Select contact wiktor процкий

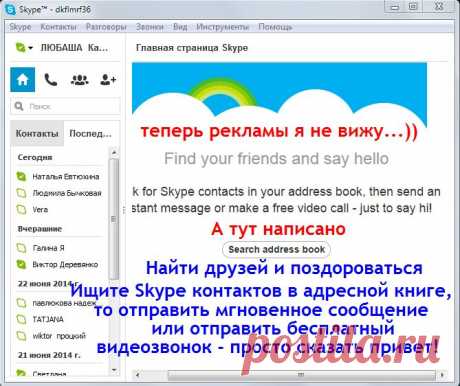(60, 335)
